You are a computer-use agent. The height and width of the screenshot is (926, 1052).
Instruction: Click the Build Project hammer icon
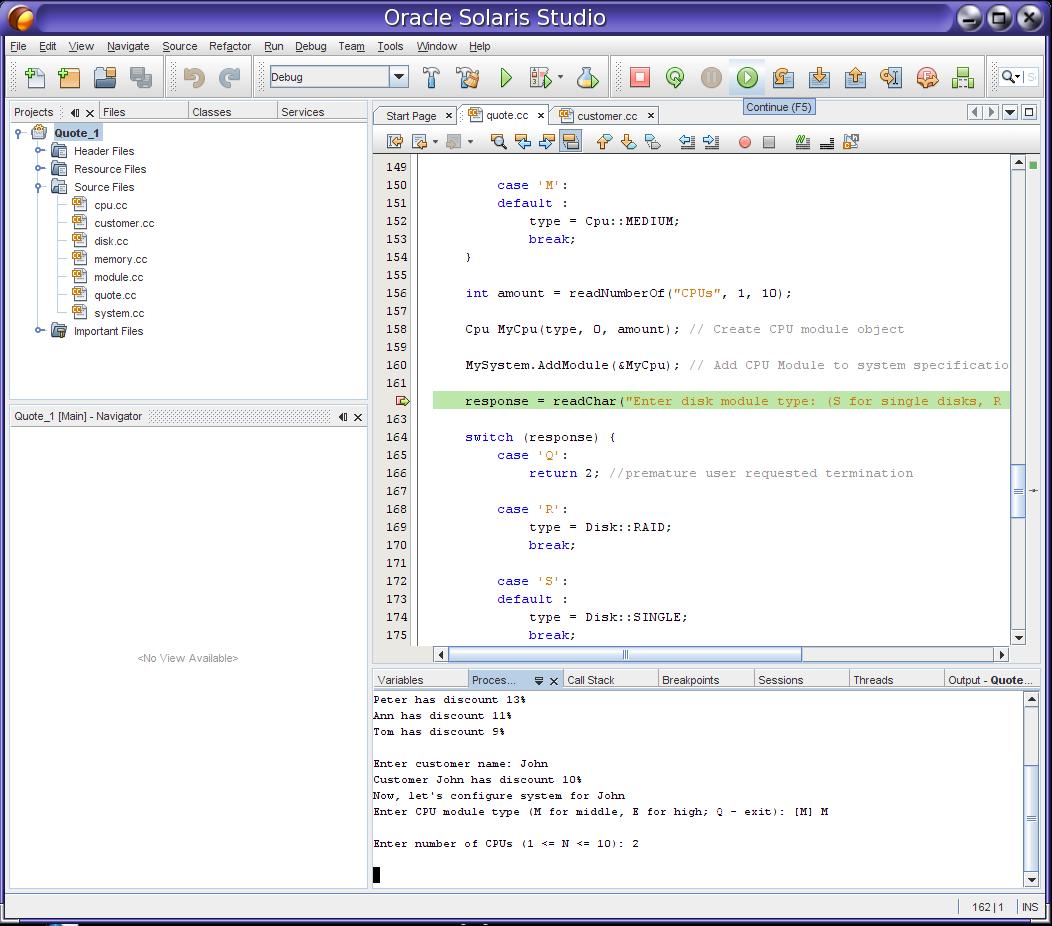(431, 77)
